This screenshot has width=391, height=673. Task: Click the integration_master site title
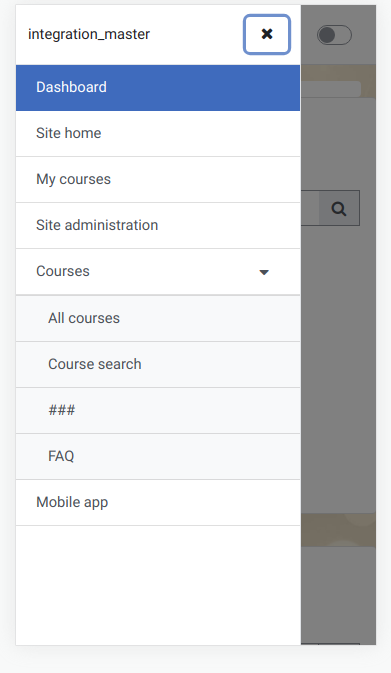point(89,34)
